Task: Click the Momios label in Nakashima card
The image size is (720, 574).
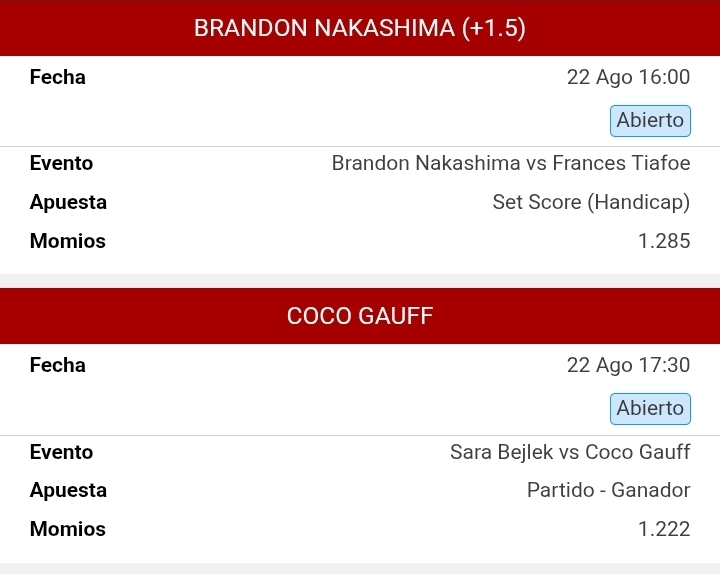Action: coord(68,241)
